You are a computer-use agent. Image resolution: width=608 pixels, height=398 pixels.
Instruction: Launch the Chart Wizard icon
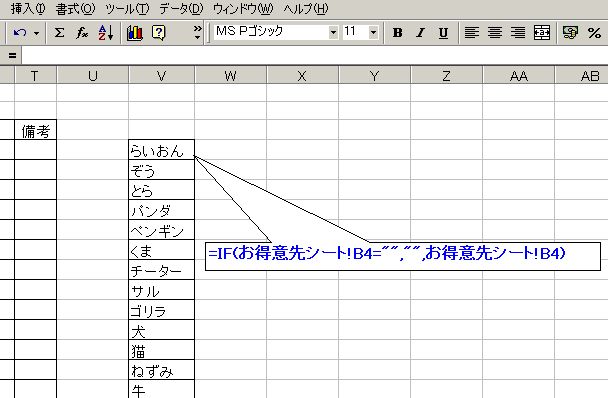click(135, 33)
